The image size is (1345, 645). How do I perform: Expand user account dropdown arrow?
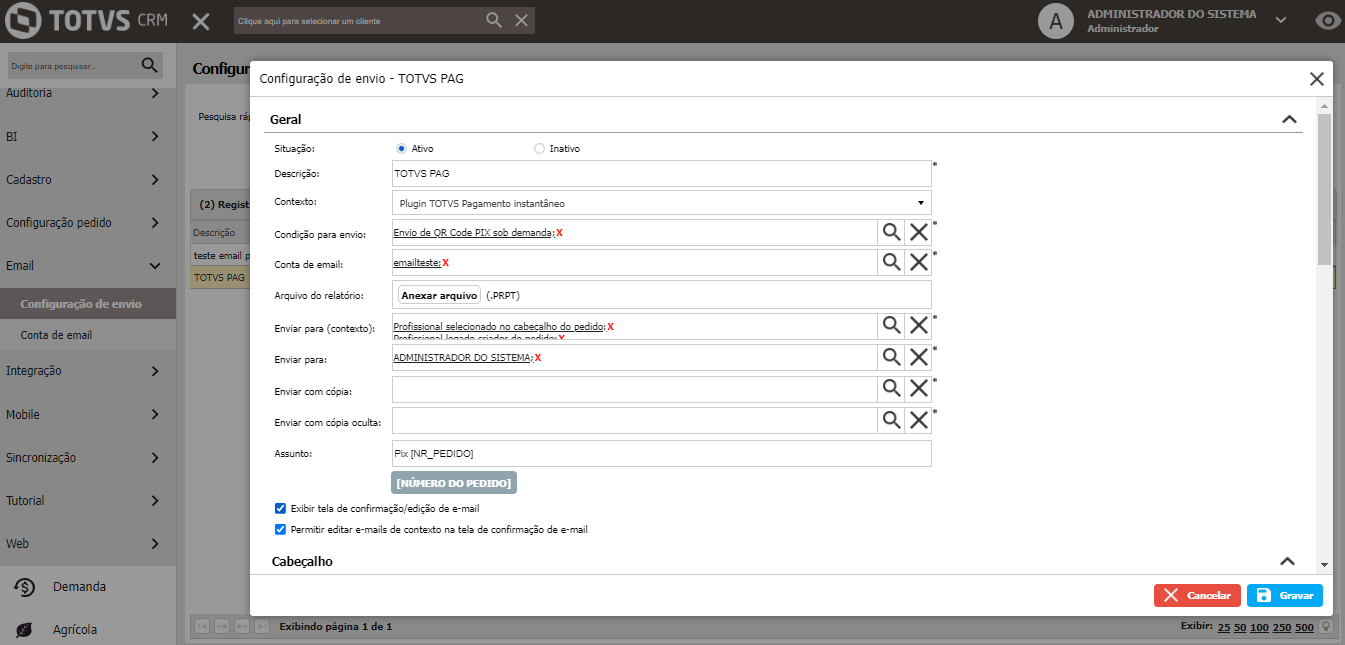1280,19
